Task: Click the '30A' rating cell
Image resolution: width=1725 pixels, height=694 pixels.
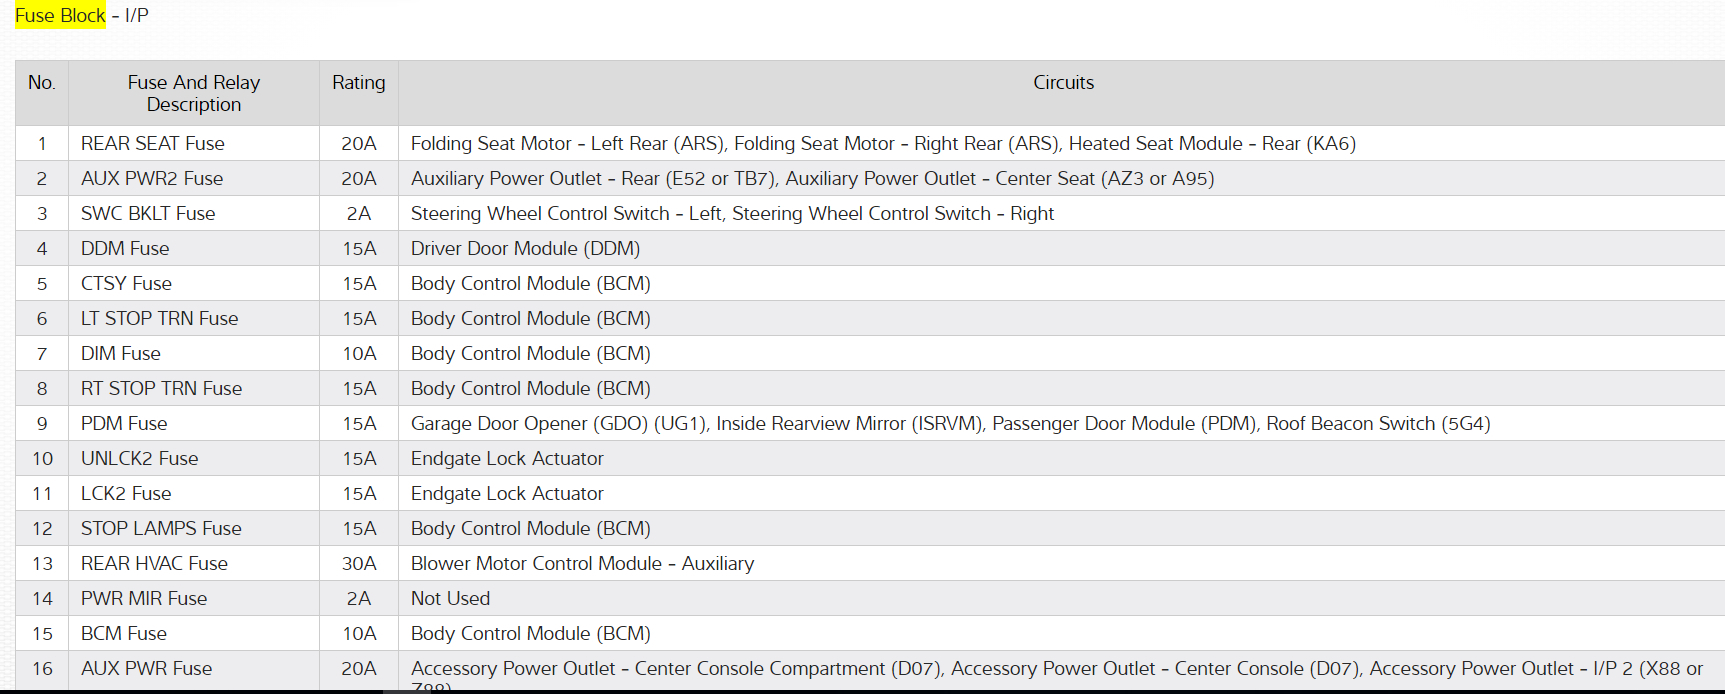Action: coord(359,563)
